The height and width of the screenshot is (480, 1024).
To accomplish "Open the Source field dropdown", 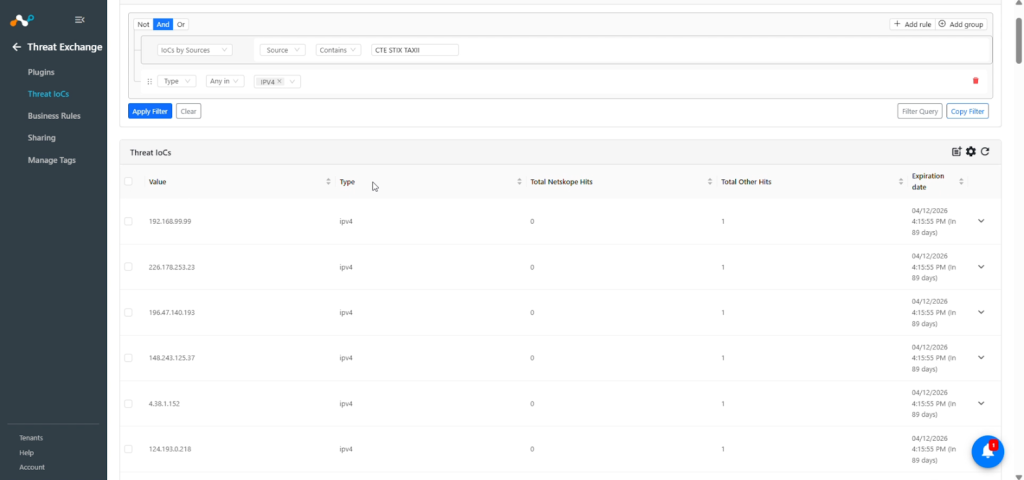I will 282,50.
